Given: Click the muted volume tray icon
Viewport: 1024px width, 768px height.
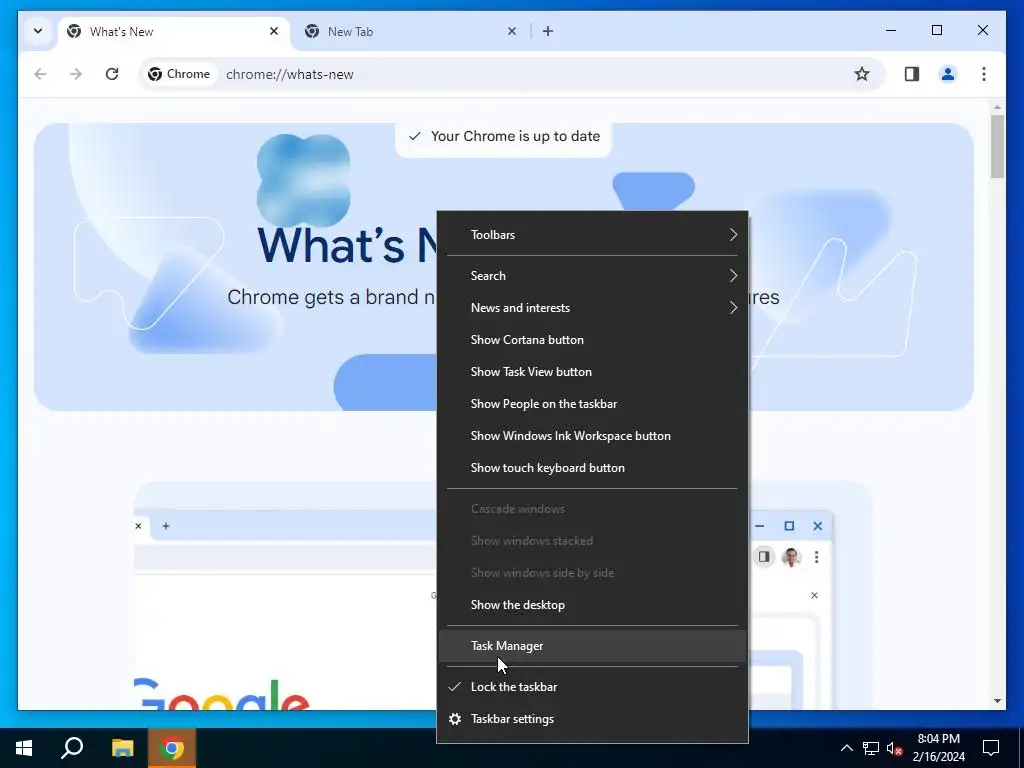Looking at the screenshot, I should tap(895, 748).
